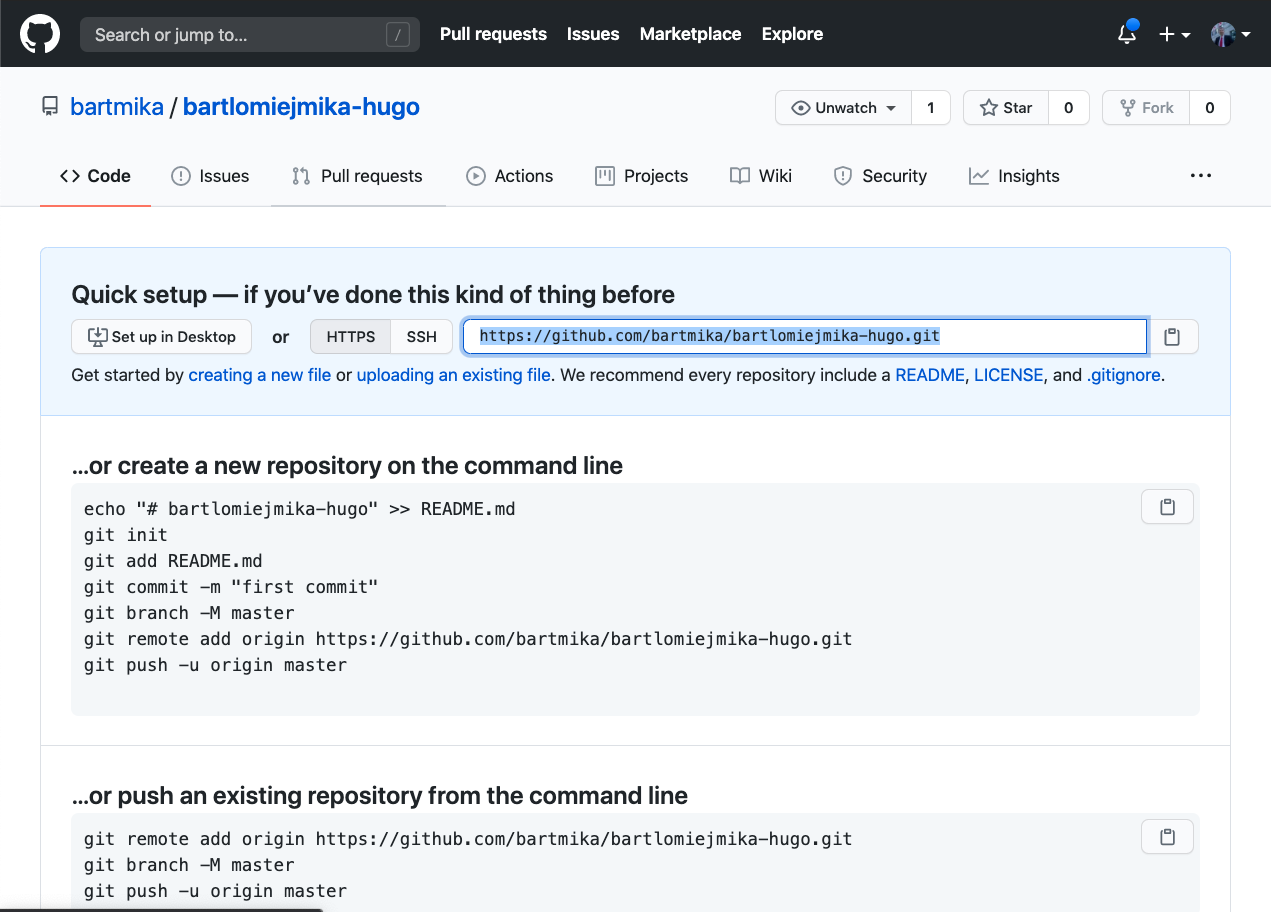This screenshot has height=912, width=1271.
Task: Open the user avatar menu
Action: point(1231,34)
